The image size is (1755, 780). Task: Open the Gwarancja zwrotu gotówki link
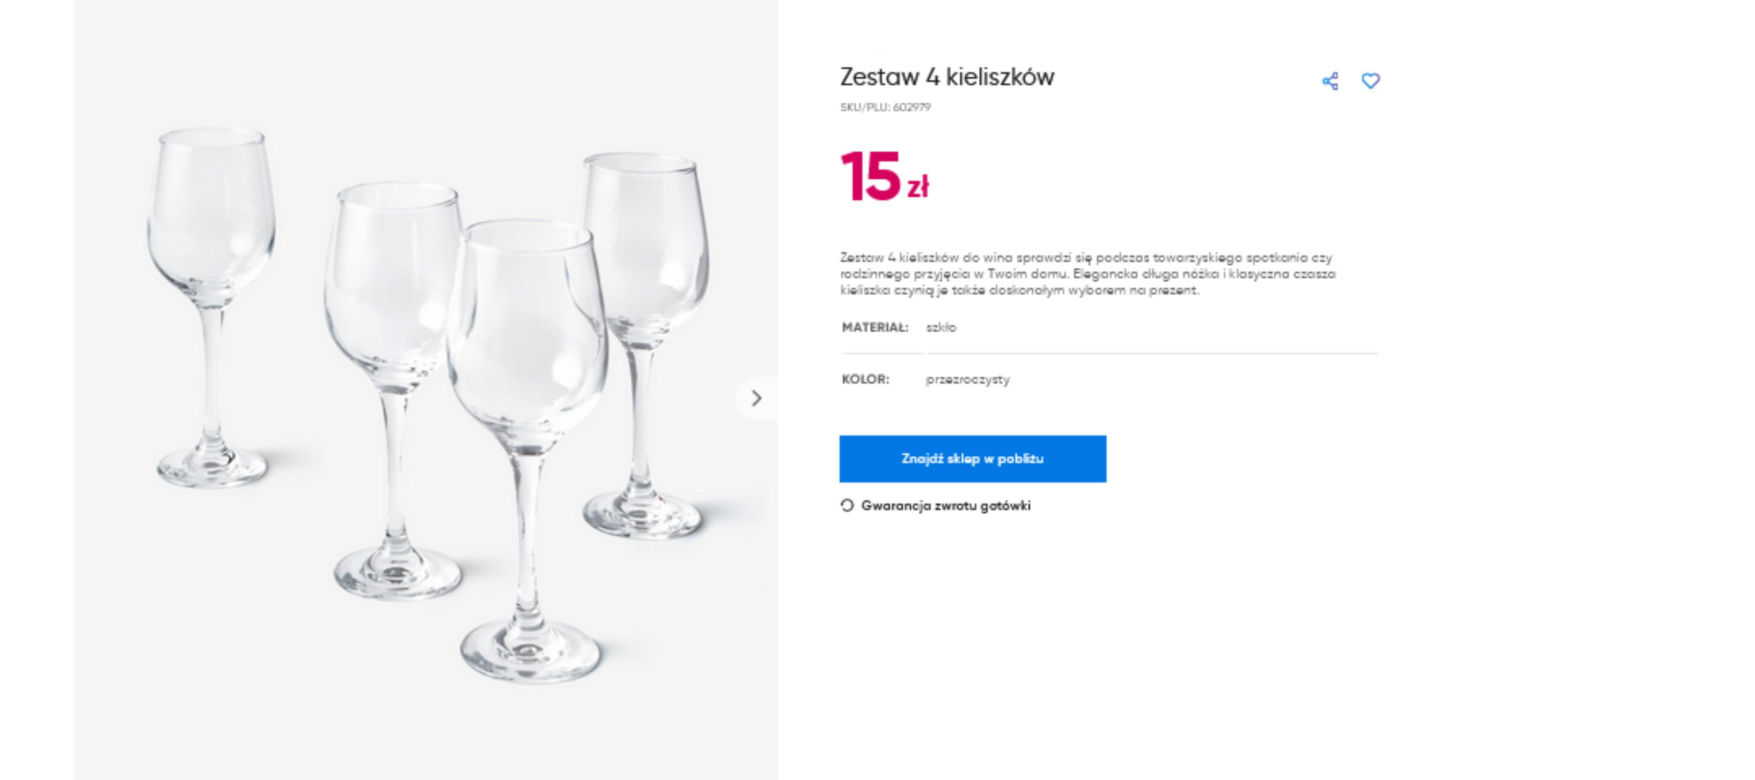click(945, 506)
